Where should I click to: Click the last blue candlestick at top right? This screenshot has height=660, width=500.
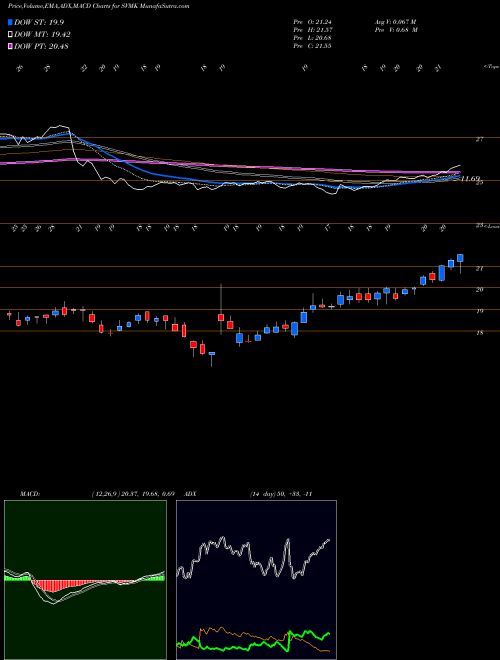pyautogui.click(x=460, y=258)
